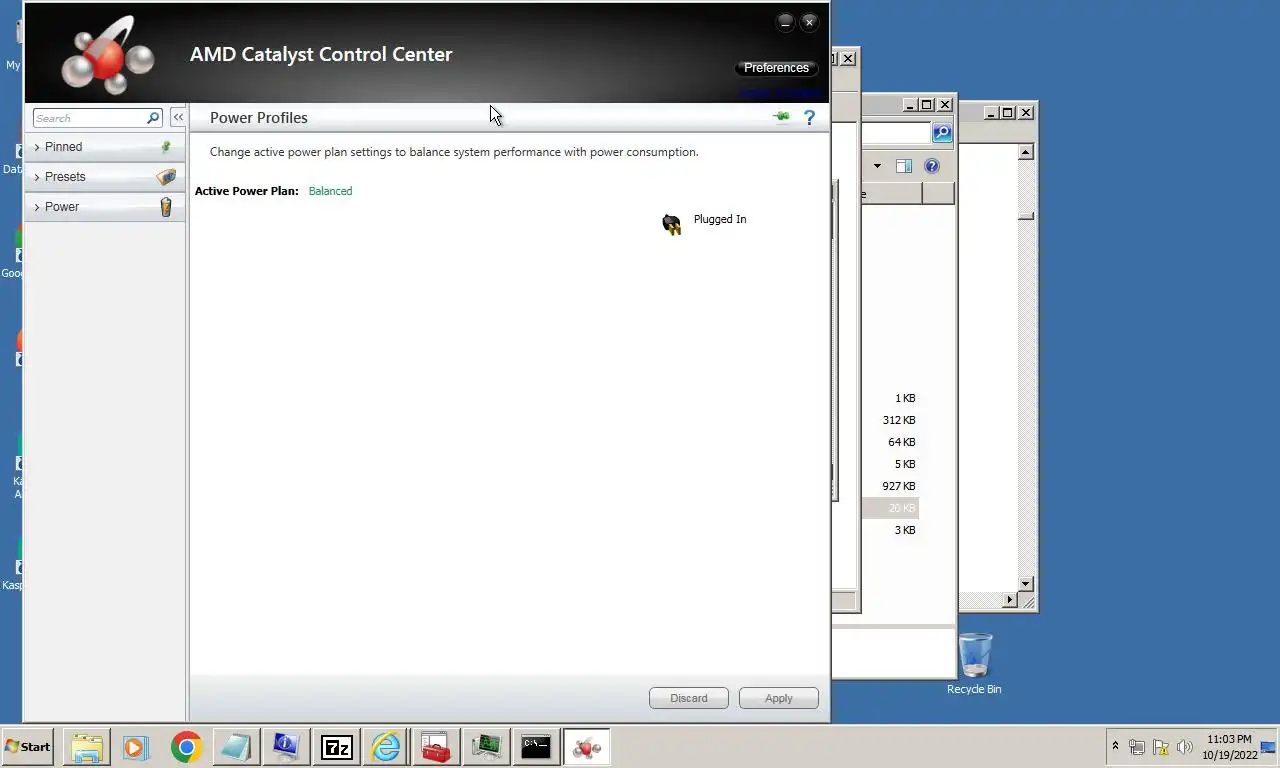Click the green pin icon beside Pinned
Image resolution: width=1280 pixels, height=768 pixels.
click(x=166, y=147)
